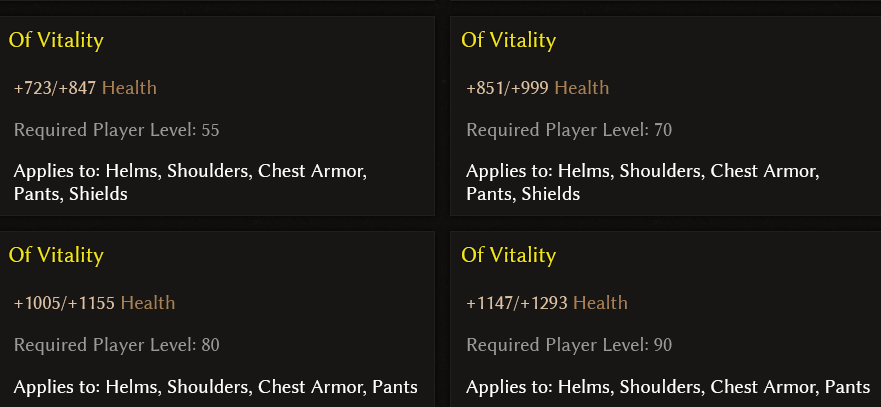Click Applies to line in level 90 card
Image resolution: width=881 pixels, height=407 pixels.
(668, 387)
